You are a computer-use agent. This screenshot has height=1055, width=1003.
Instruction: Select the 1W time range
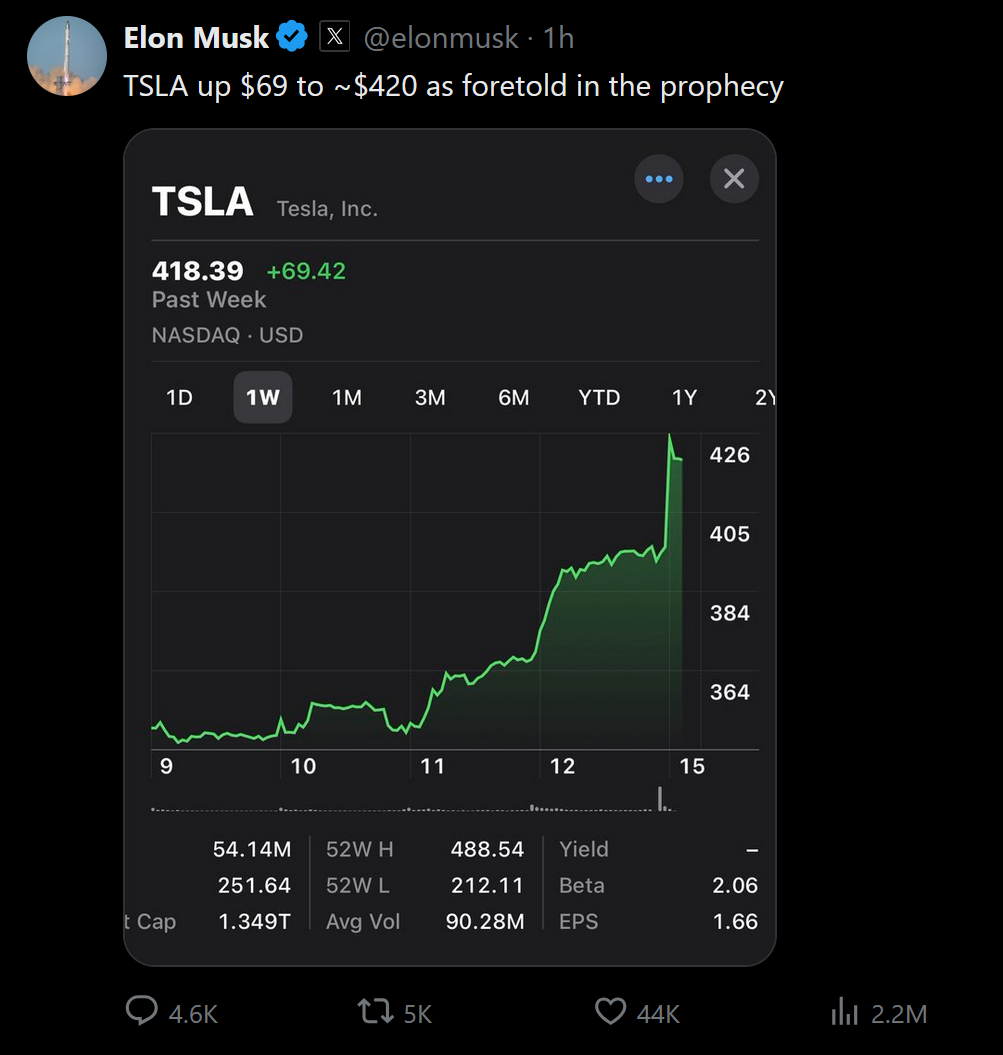coord(263,398)
